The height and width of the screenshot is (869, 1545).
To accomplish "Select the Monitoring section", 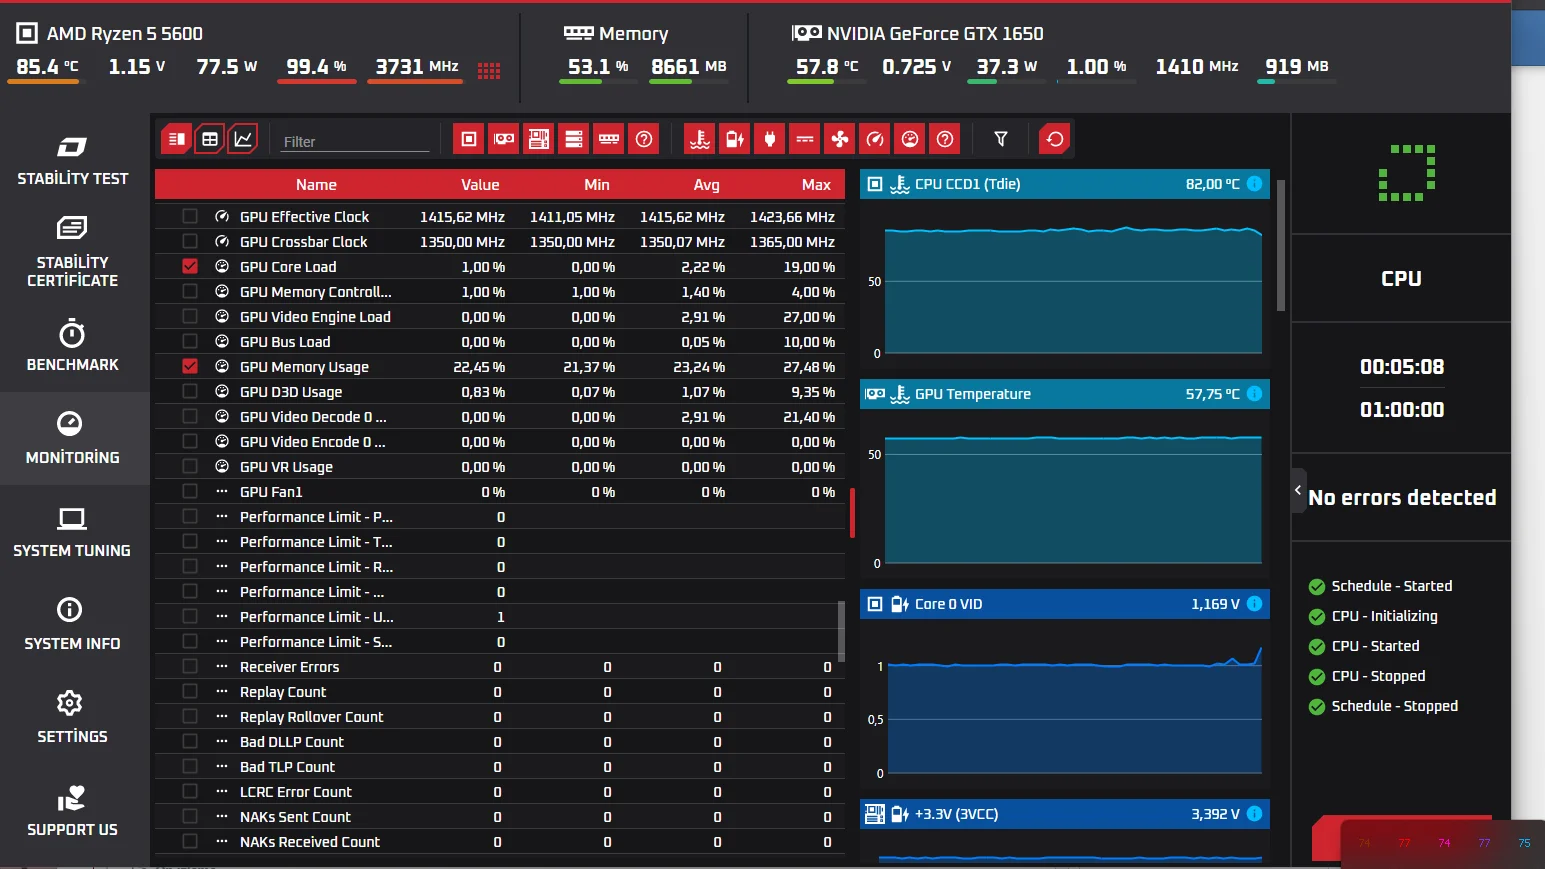I will pyautogui.click(x=73, y=439).
